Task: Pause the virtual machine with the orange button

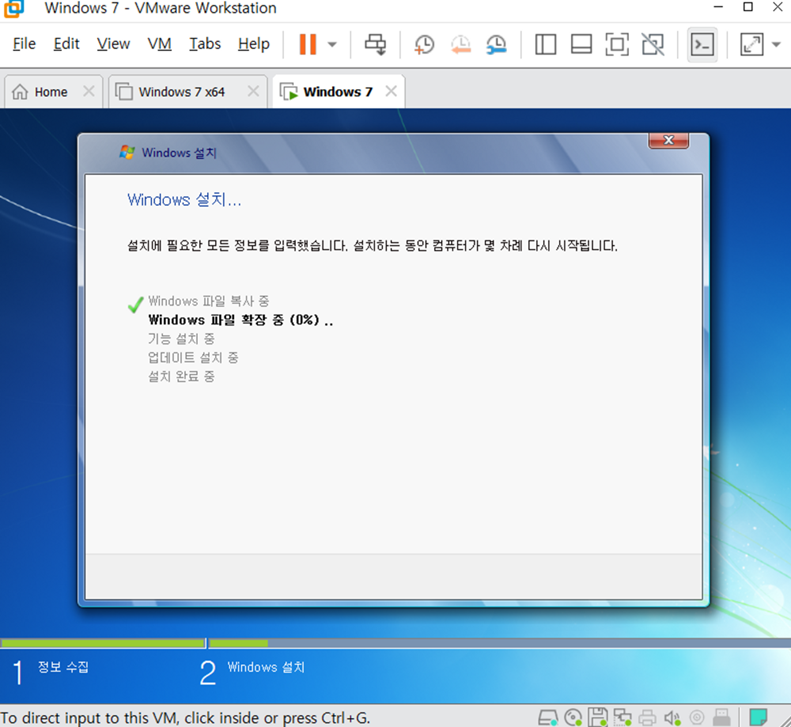Action: click(308, 44)
